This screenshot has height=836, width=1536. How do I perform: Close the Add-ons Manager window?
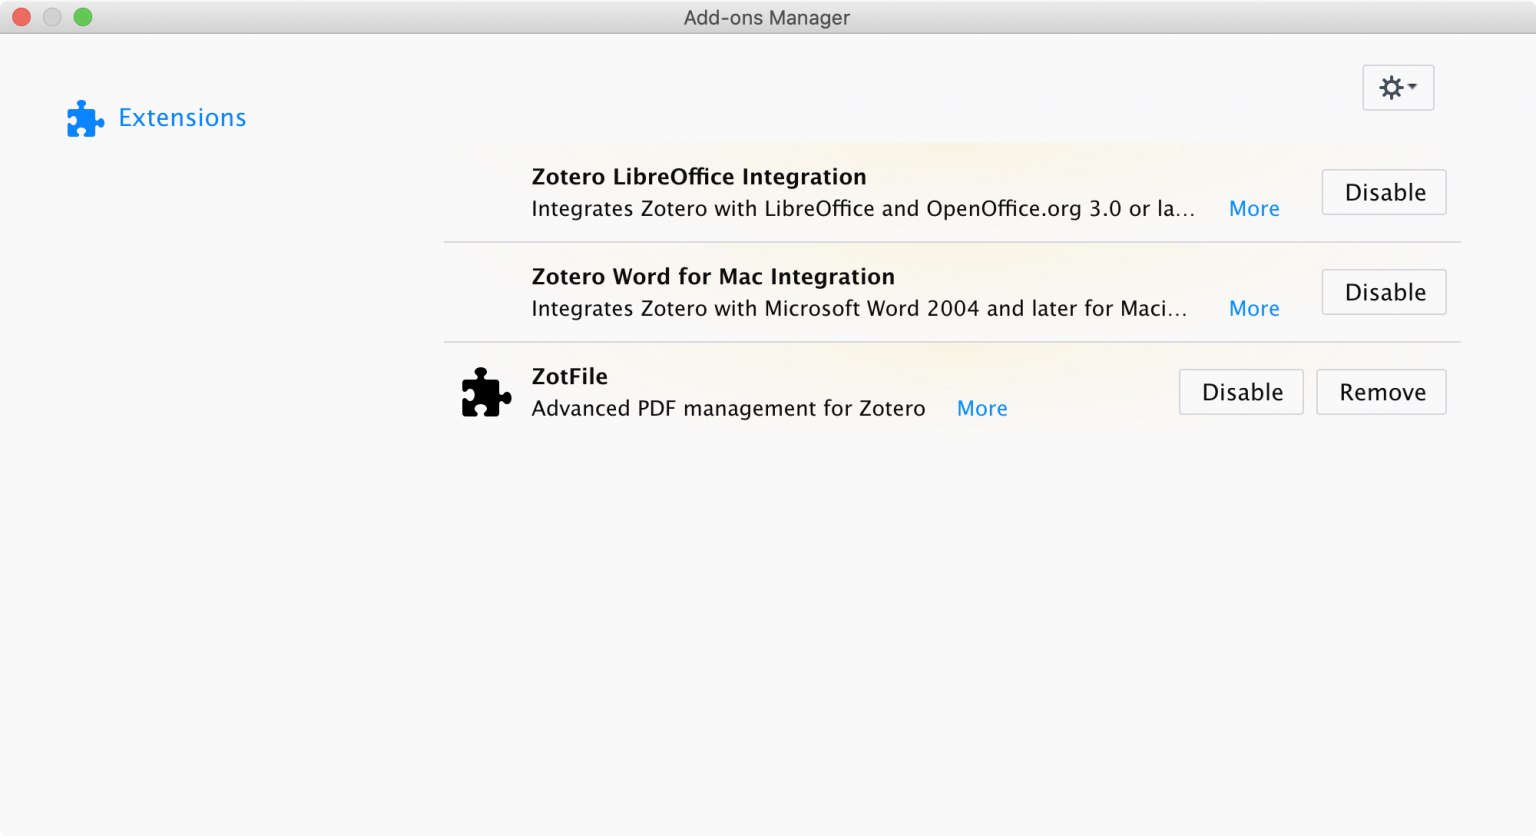point(21,17)
